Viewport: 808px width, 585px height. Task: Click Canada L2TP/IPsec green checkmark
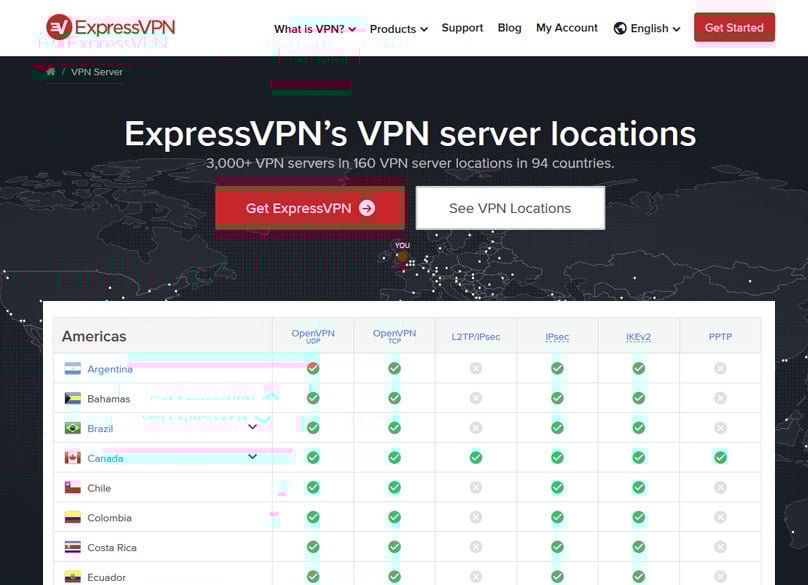476,458
